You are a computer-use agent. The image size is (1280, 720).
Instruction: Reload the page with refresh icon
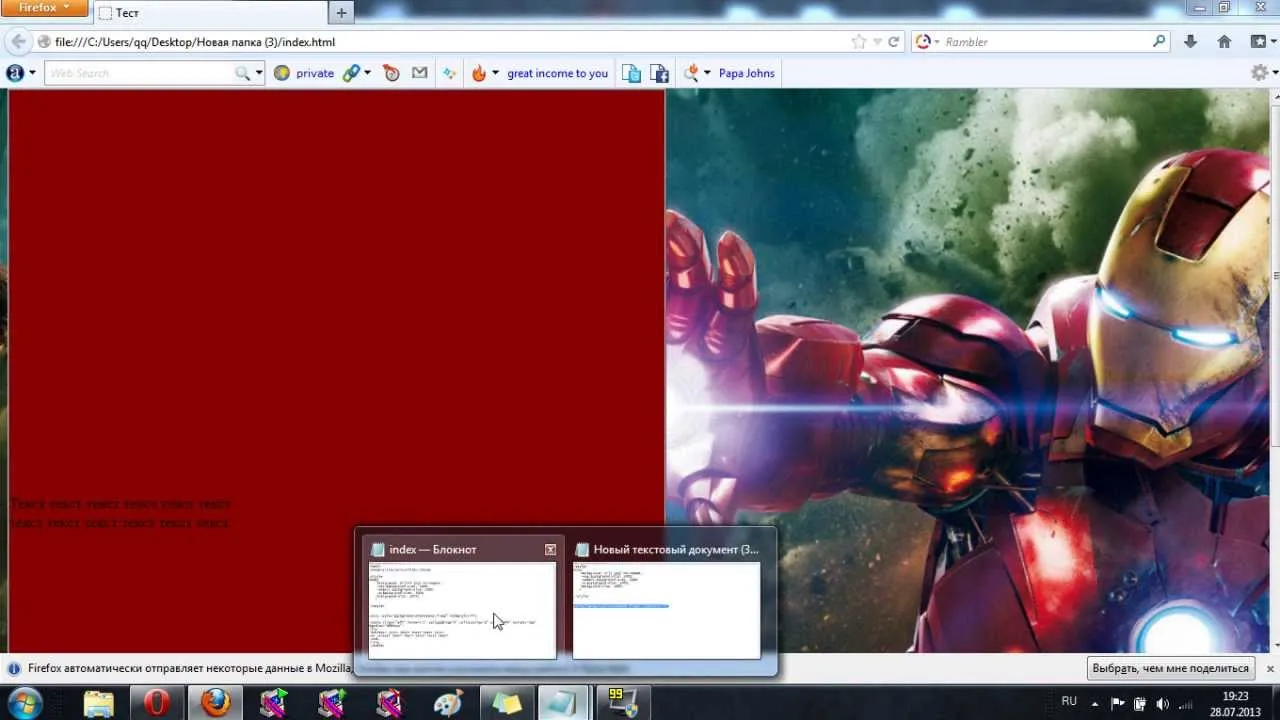click(894, 42)
